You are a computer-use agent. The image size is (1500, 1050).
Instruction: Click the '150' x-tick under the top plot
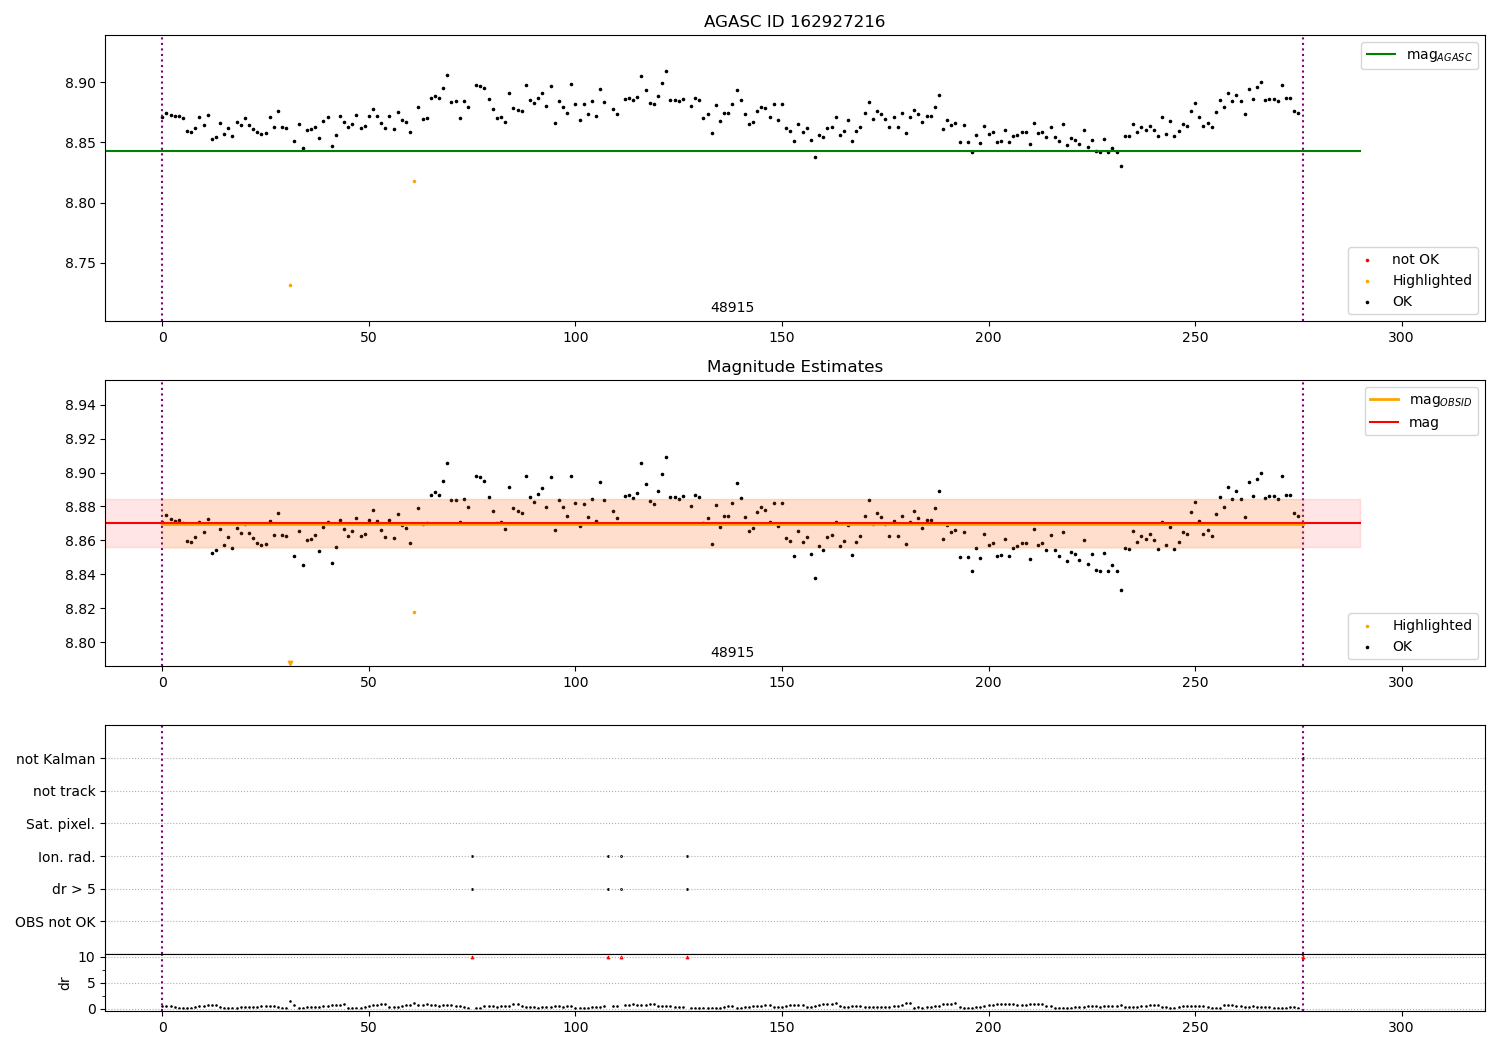pyautogui.click(x=782, y=338)
